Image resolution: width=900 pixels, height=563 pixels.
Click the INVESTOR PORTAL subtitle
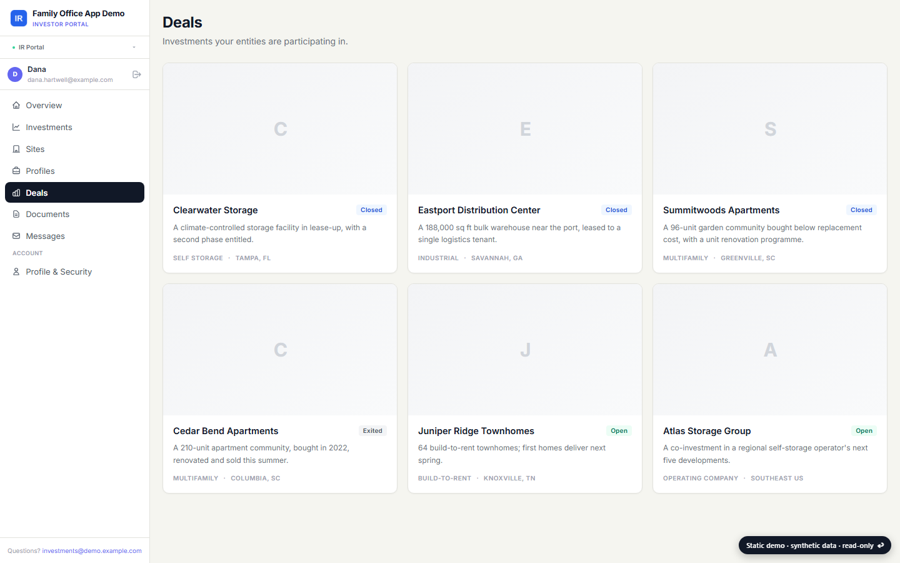(x=60, y=24)
